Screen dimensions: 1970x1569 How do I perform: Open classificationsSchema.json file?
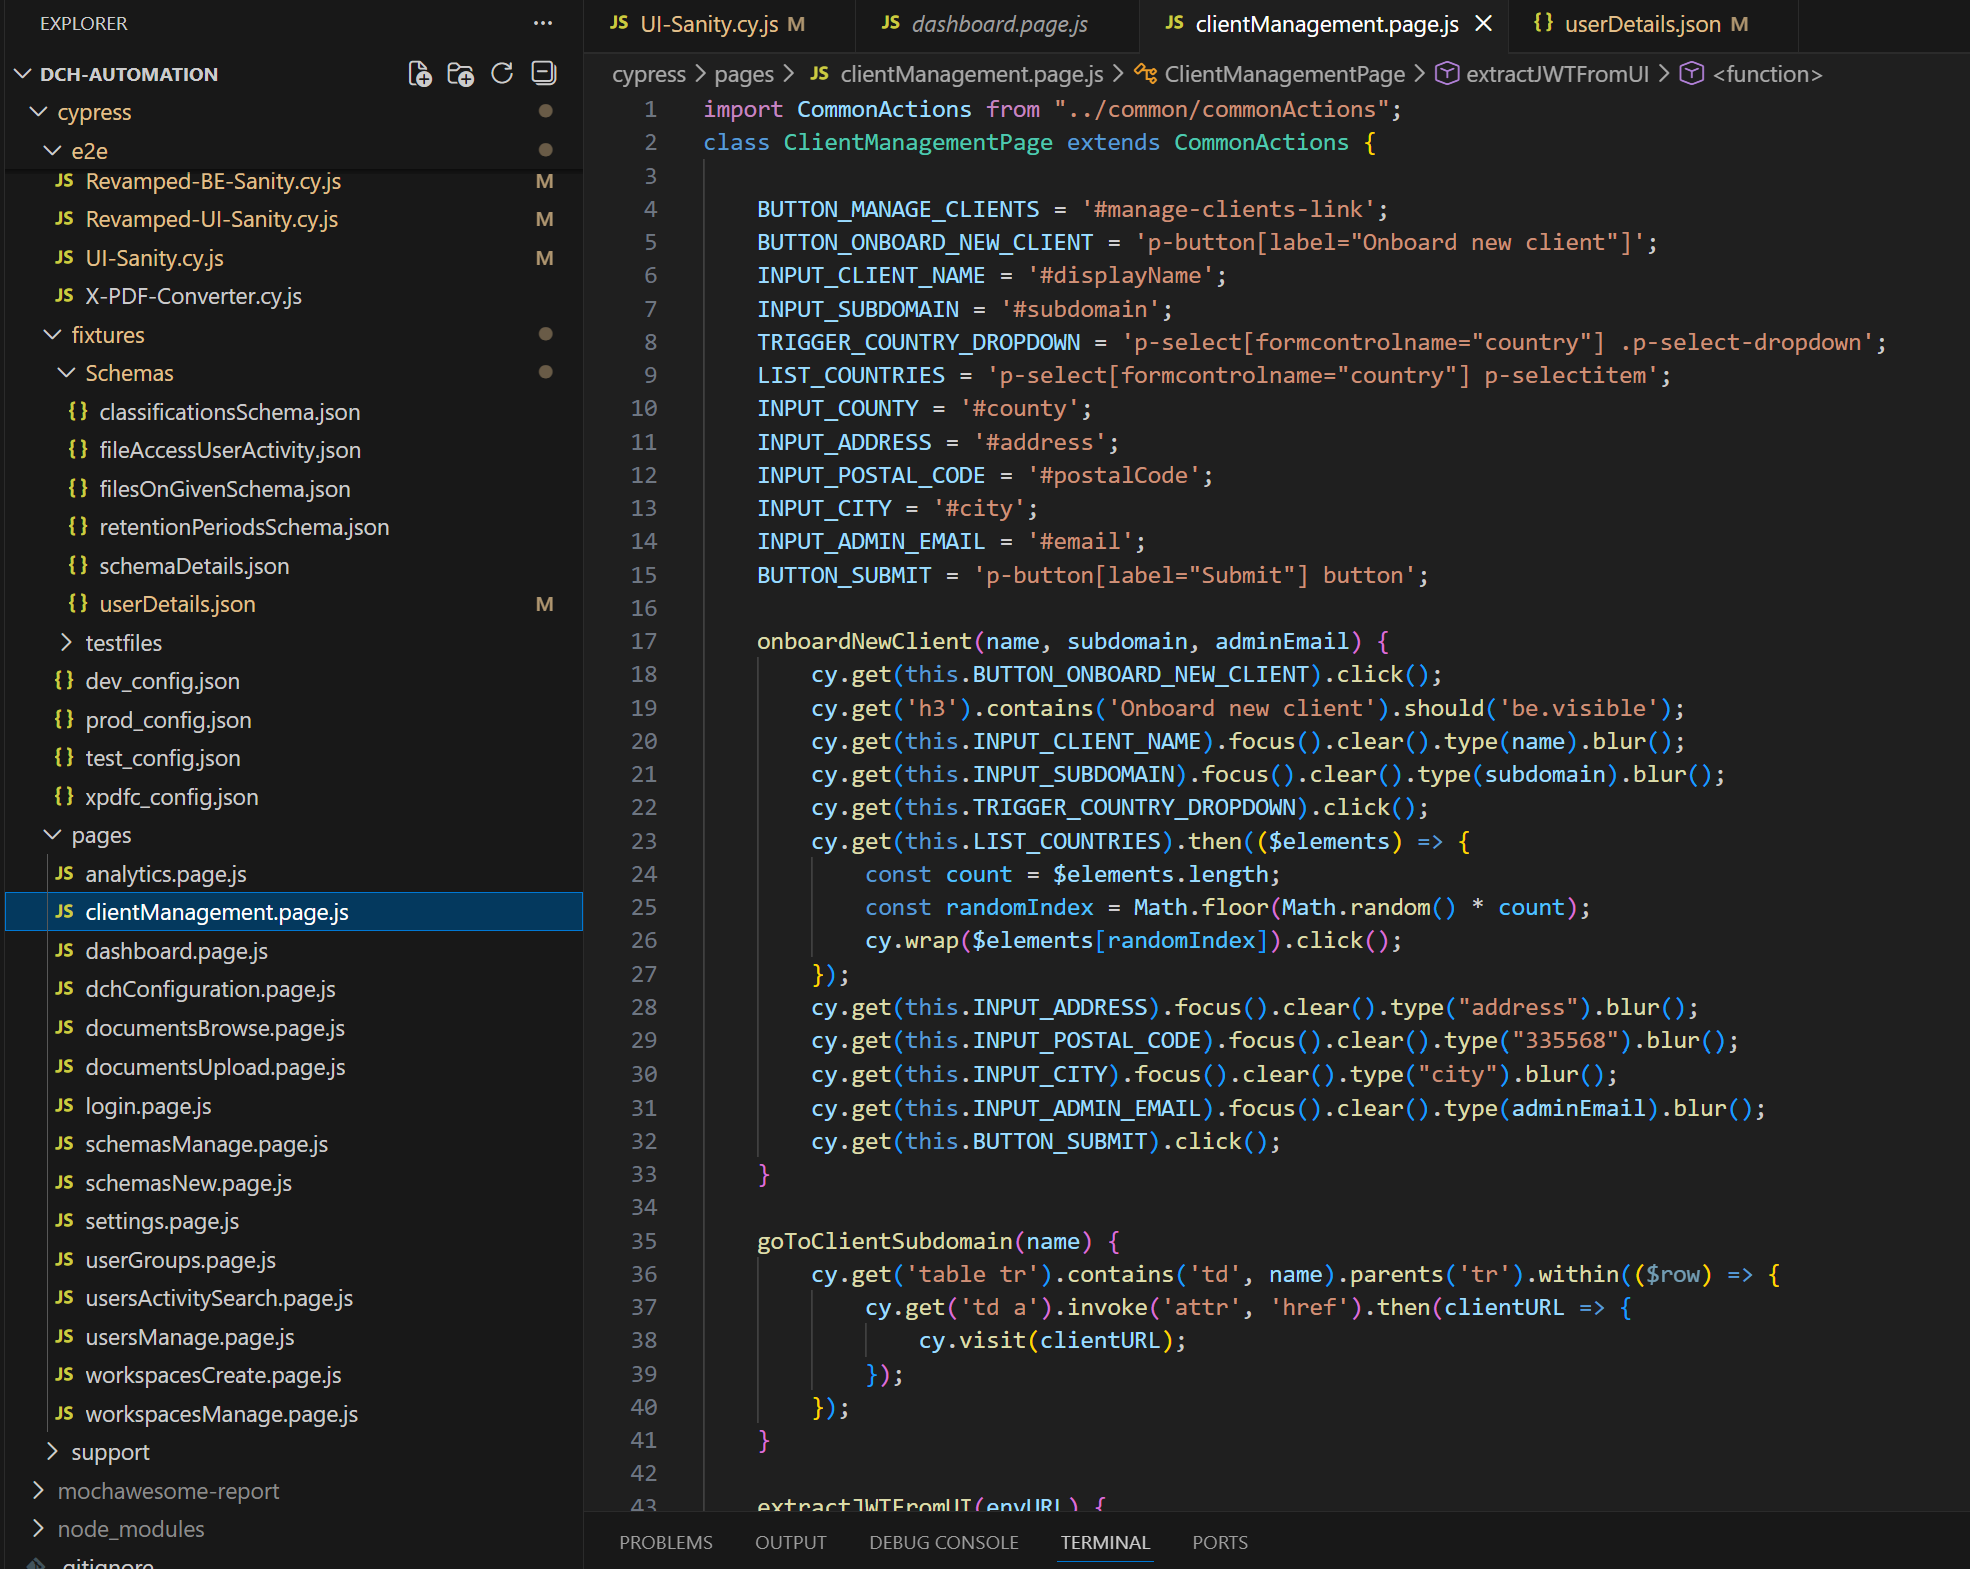229,412
